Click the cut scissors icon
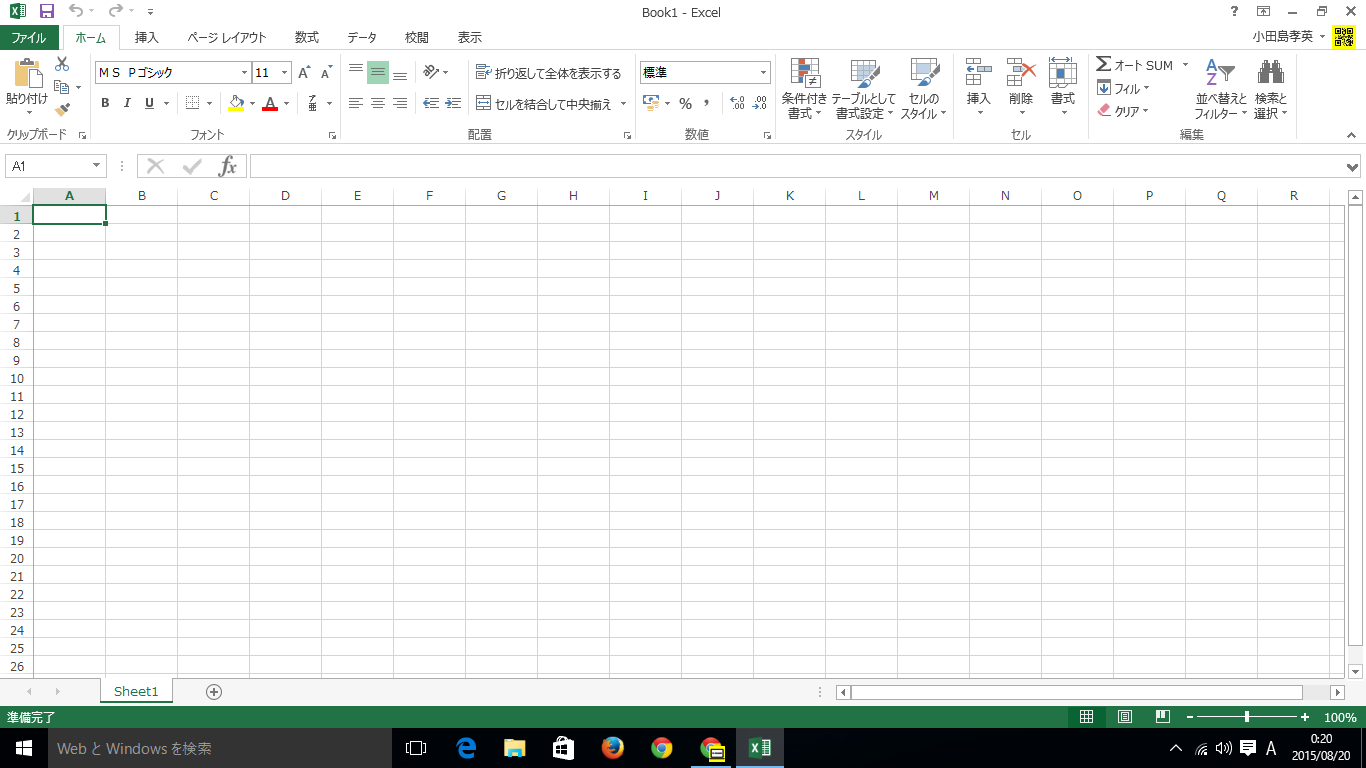The height and width of the screenshot is (768, 1366). tap(62, 64)
